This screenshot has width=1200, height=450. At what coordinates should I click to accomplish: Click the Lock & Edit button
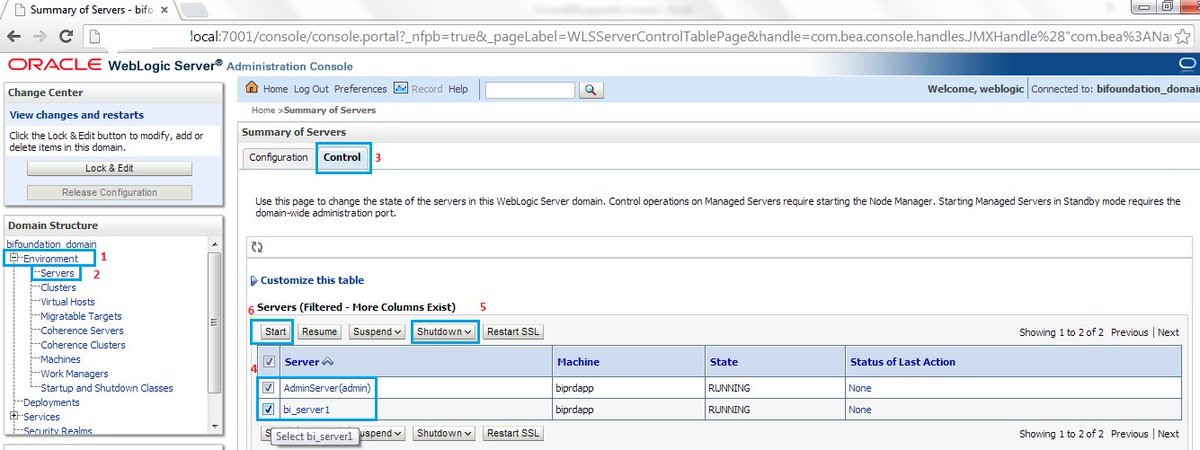(110, 168)
